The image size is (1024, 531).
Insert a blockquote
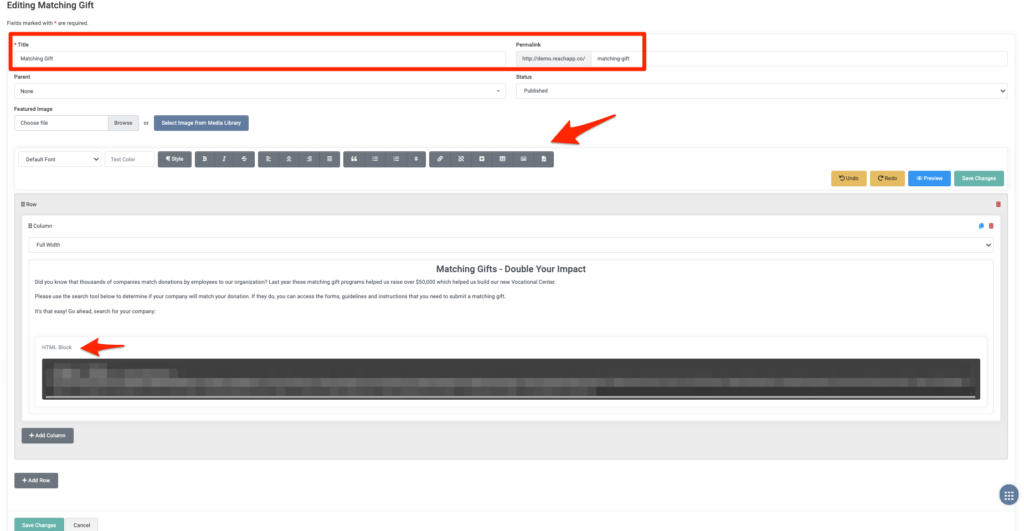354,159
